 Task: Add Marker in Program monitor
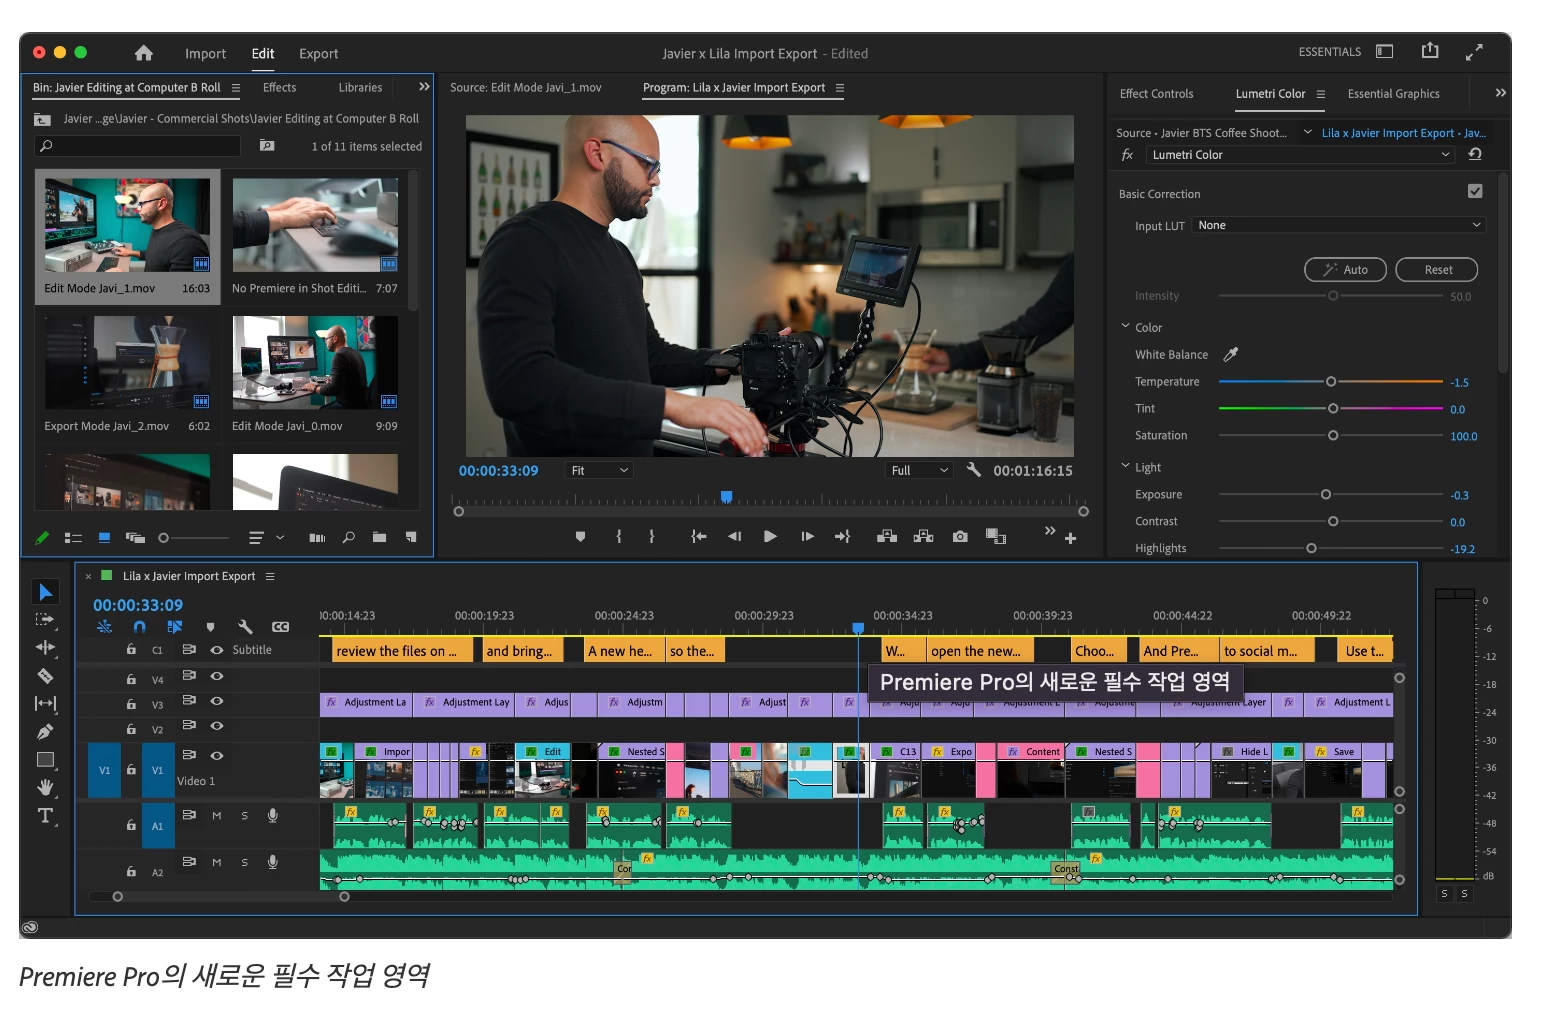point(580,537)
